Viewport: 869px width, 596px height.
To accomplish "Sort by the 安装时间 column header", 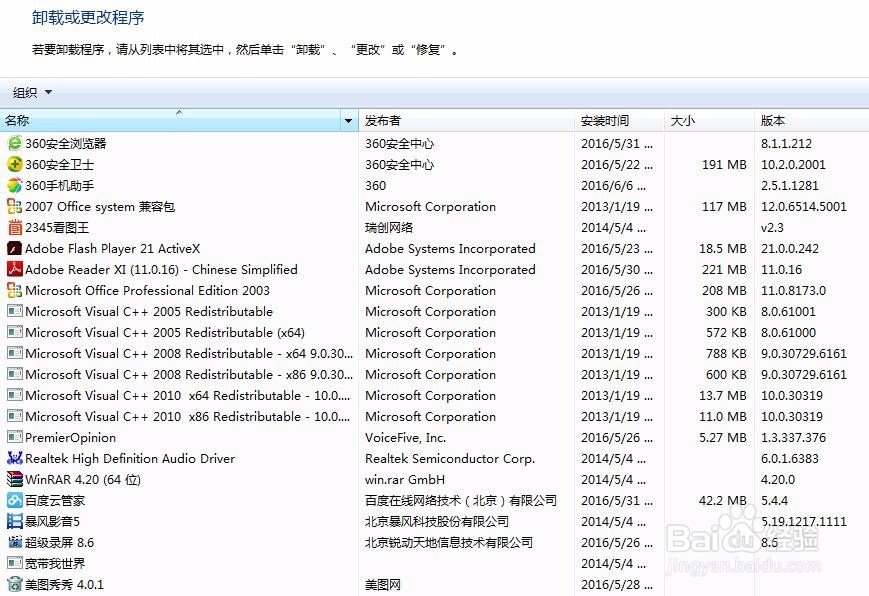I will pyautogui.click(x=620, y=120).
